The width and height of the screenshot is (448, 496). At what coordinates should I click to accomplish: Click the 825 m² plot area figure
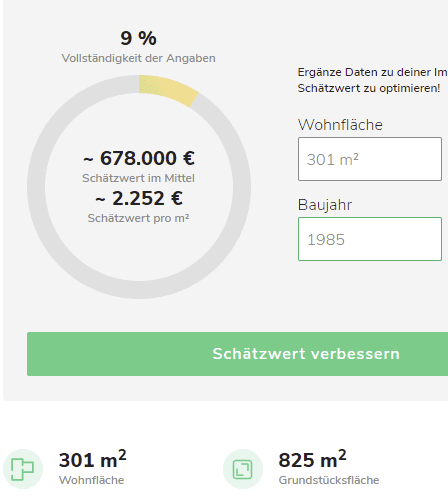(312, 459)
